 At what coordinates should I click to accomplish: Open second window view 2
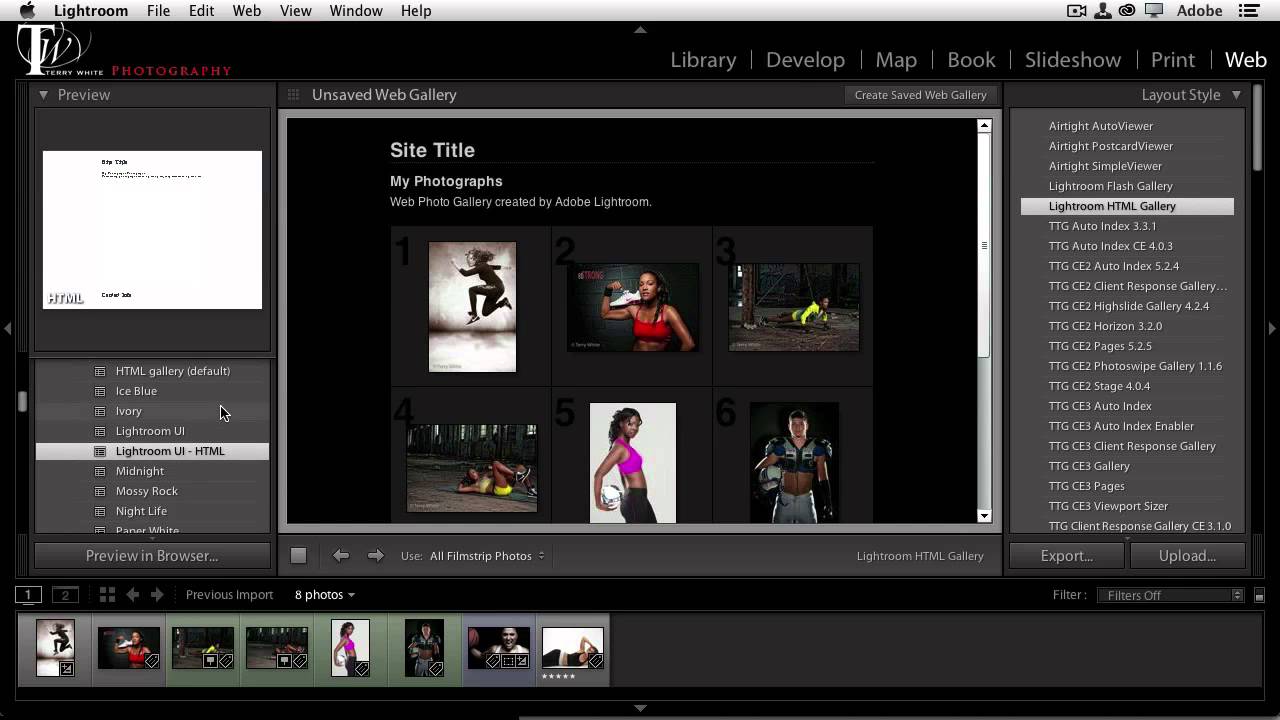point(65,595)
